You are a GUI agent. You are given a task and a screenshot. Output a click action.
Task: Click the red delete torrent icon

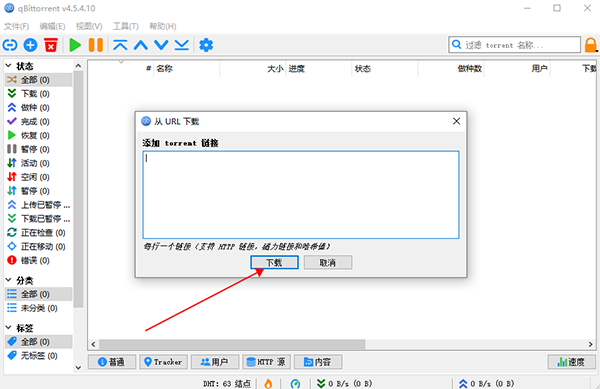pyautogui.click(x=51, y=45)
